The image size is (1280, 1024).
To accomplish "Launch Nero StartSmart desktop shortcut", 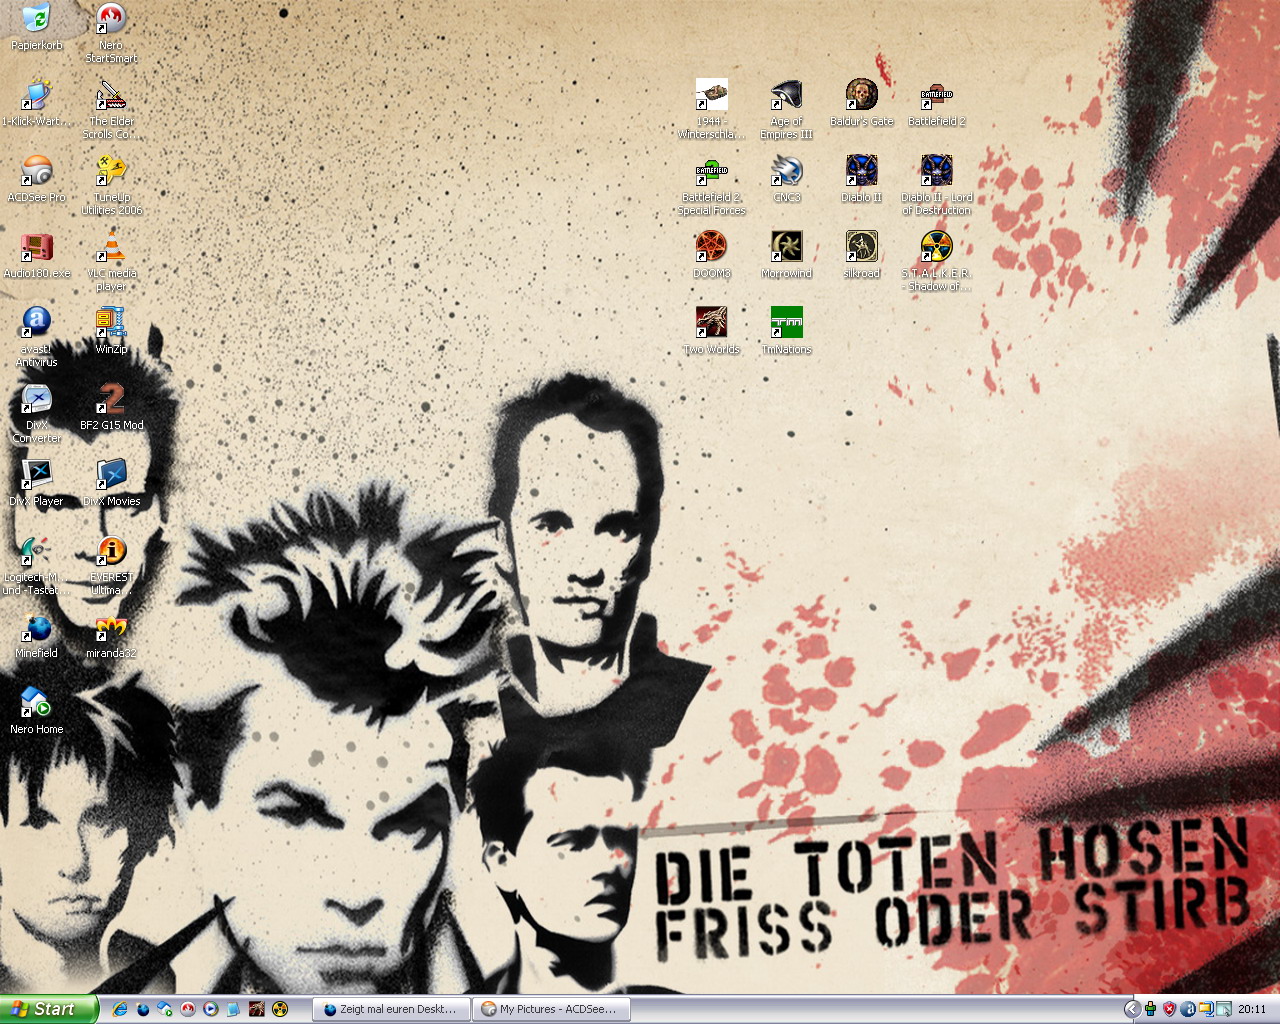I will point(111,33).
